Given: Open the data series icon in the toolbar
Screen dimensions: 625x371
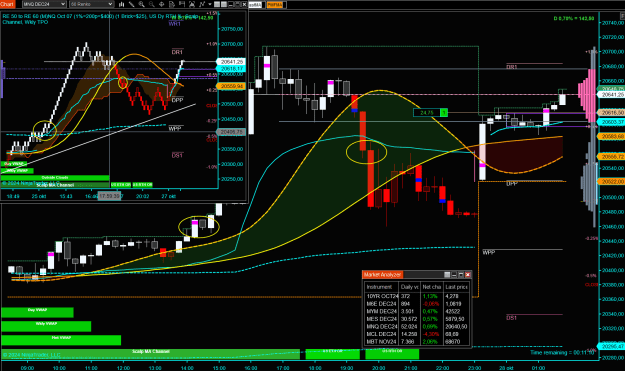Looking at the screenshot, I should (x=172, y=4).
